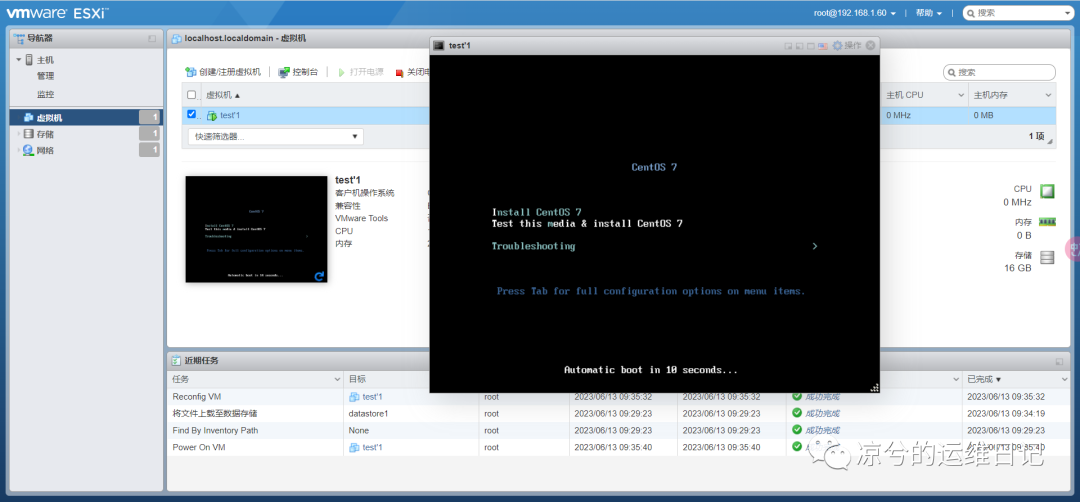Collapse the Navigator (导航器) panel with its header icon
Viewport: 1080px width, 502px height.
152,39
